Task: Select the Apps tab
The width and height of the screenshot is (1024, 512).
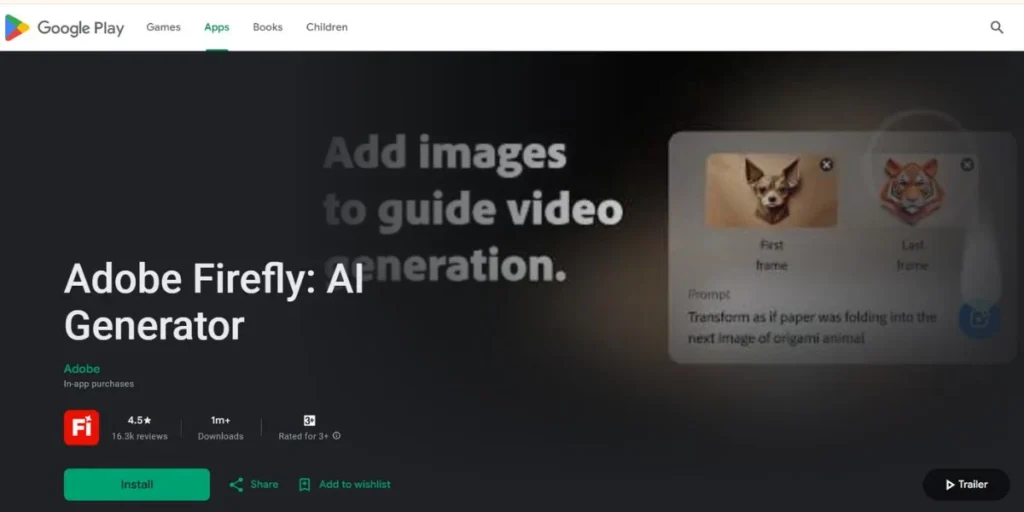Action: coord(217,27)
